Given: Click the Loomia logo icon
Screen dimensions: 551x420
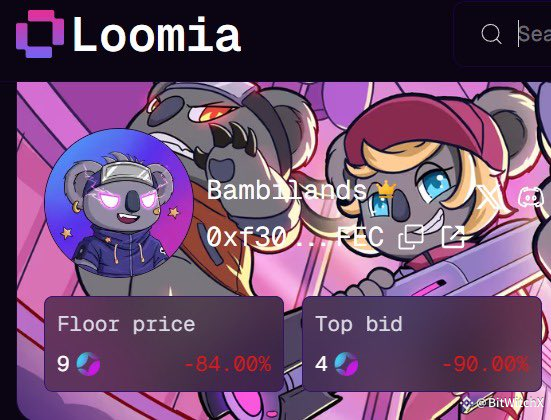Looking at the screenshot, I should (x=40, y=34).
